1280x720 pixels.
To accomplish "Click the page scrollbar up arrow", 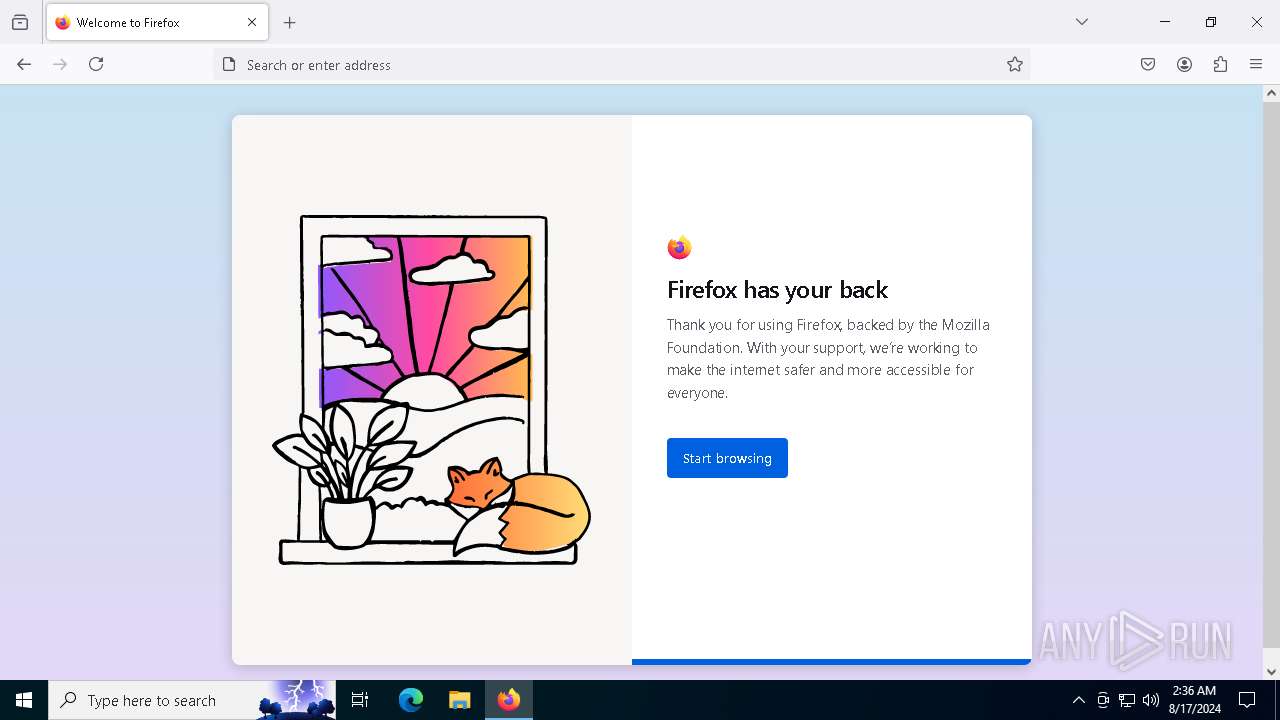I will [x=1271, y=93].
